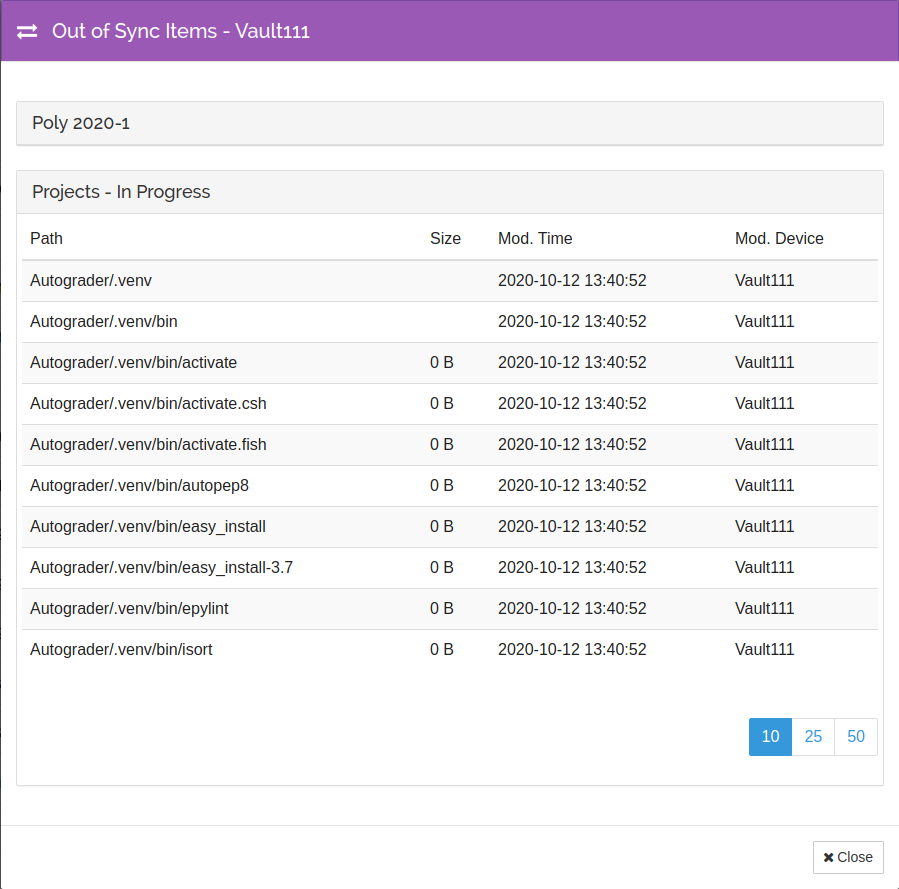Close the Out of Sync Items dialog

[x=848, y=857]
